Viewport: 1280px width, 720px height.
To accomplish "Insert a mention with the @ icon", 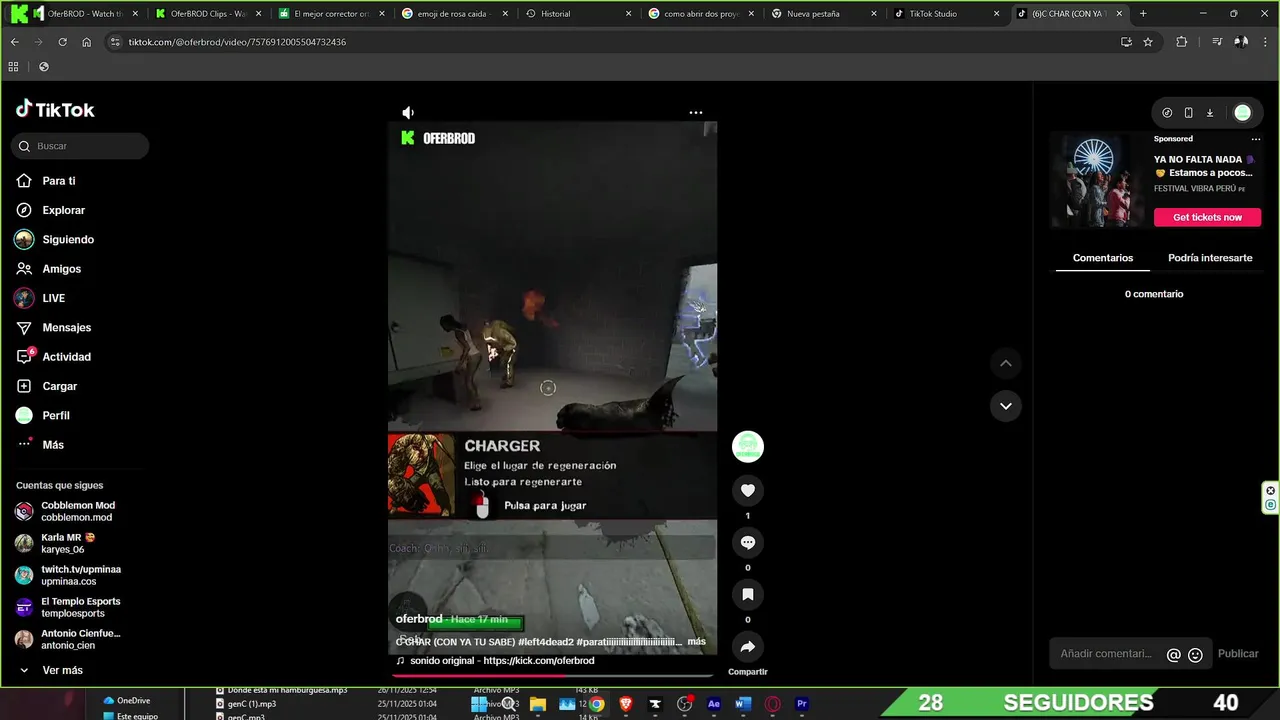I will (x=1174, y=655).
